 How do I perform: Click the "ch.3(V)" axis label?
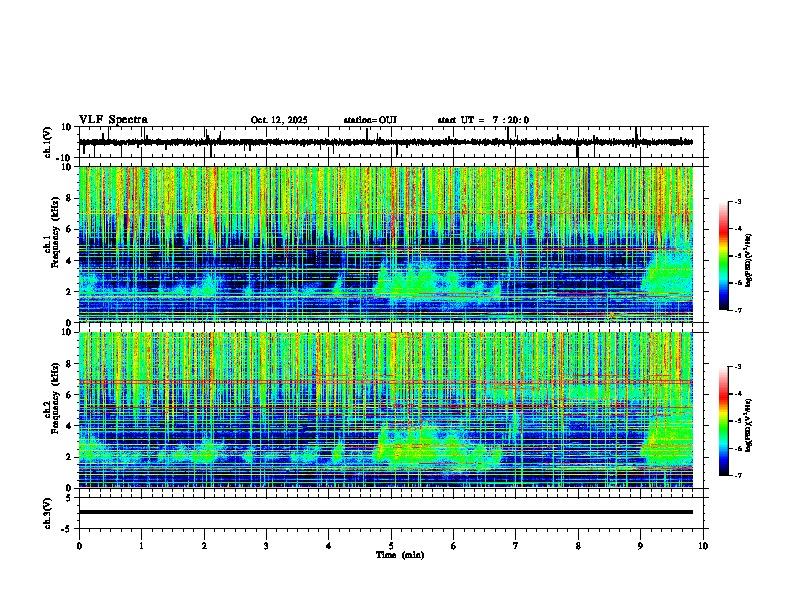(48, 514)
